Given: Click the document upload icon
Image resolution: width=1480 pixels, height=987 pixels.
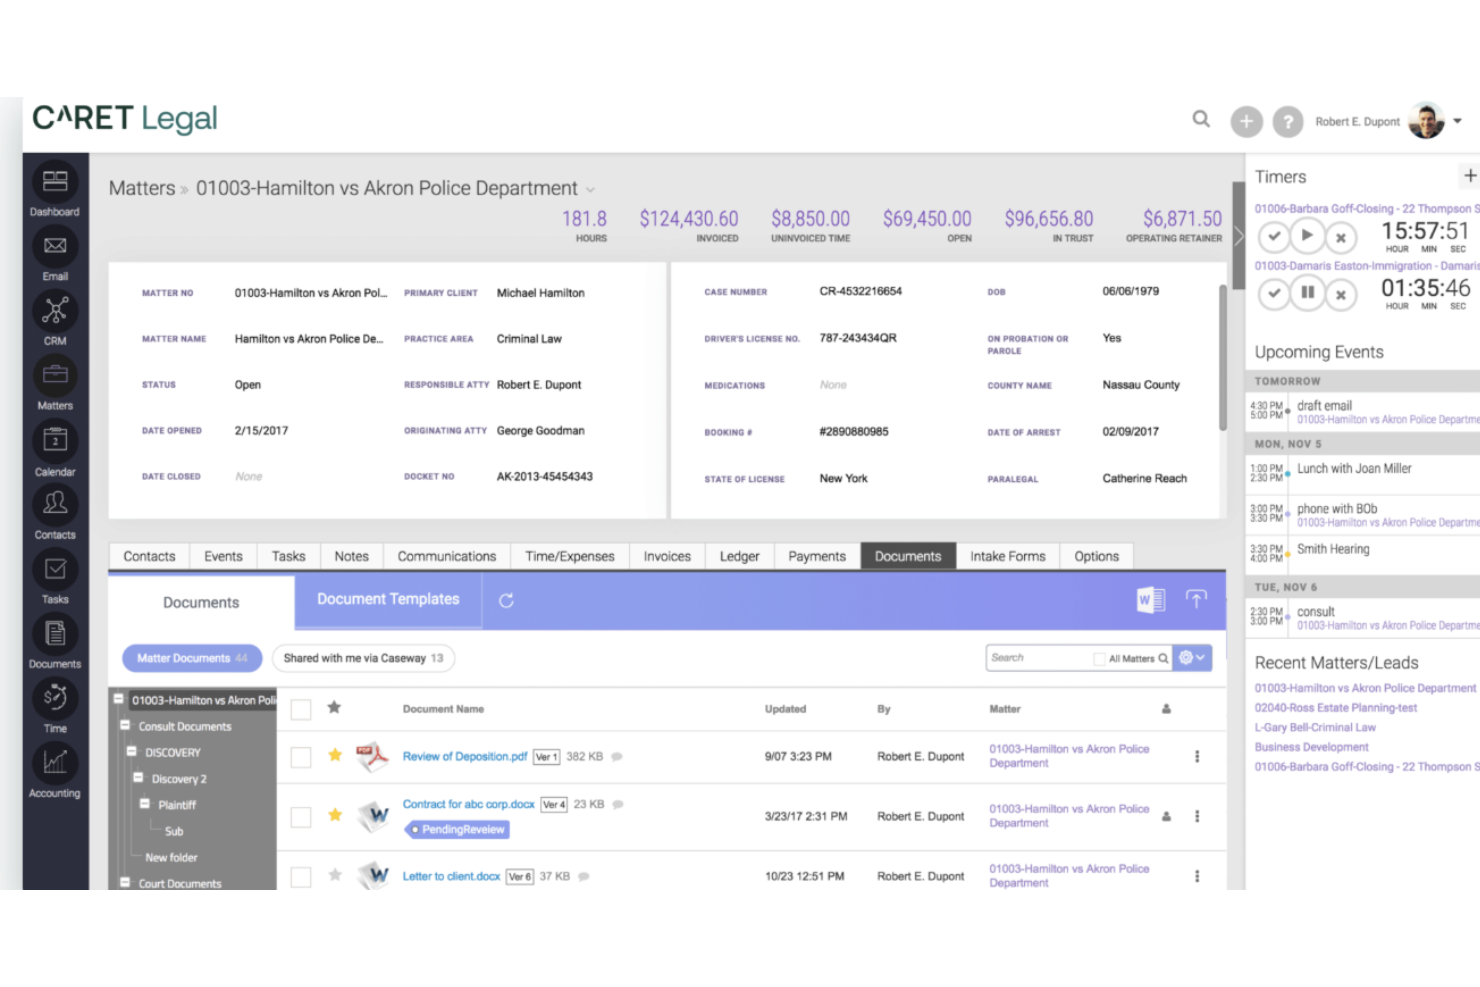Looking at the screenshot, I should [x=1196, y=598].
